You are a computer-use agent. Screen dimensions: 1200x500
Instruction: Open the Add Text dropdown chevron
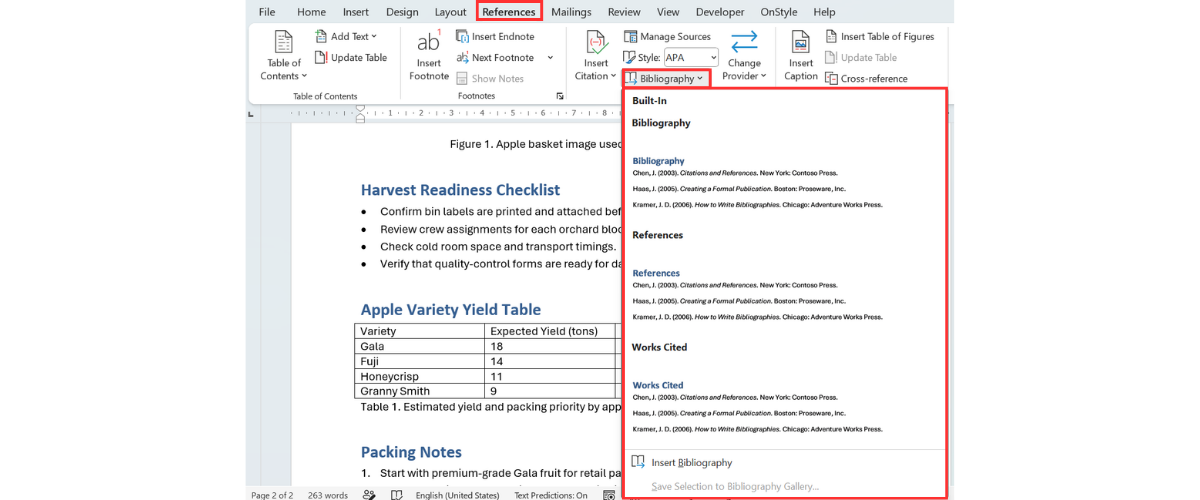click(374, 36)
